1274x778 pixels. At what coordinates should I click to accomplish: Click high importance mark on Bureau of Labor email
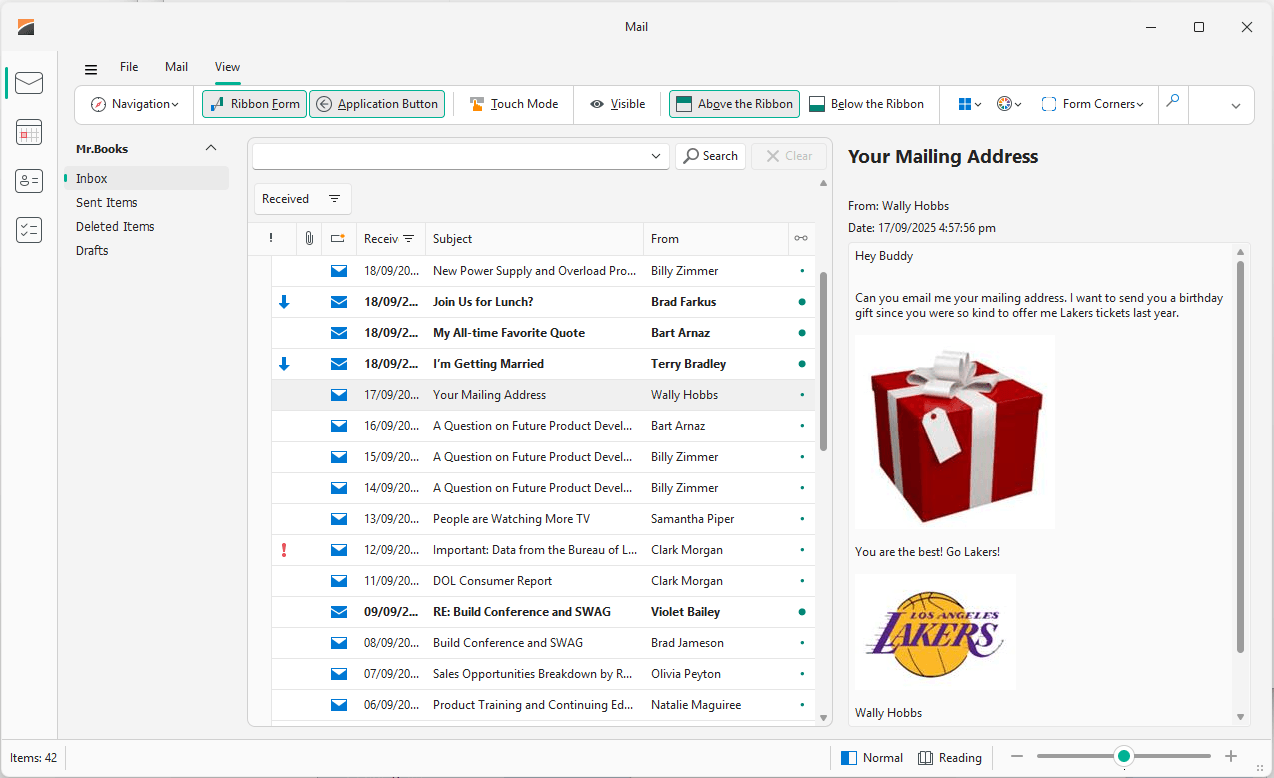point(284,549)
